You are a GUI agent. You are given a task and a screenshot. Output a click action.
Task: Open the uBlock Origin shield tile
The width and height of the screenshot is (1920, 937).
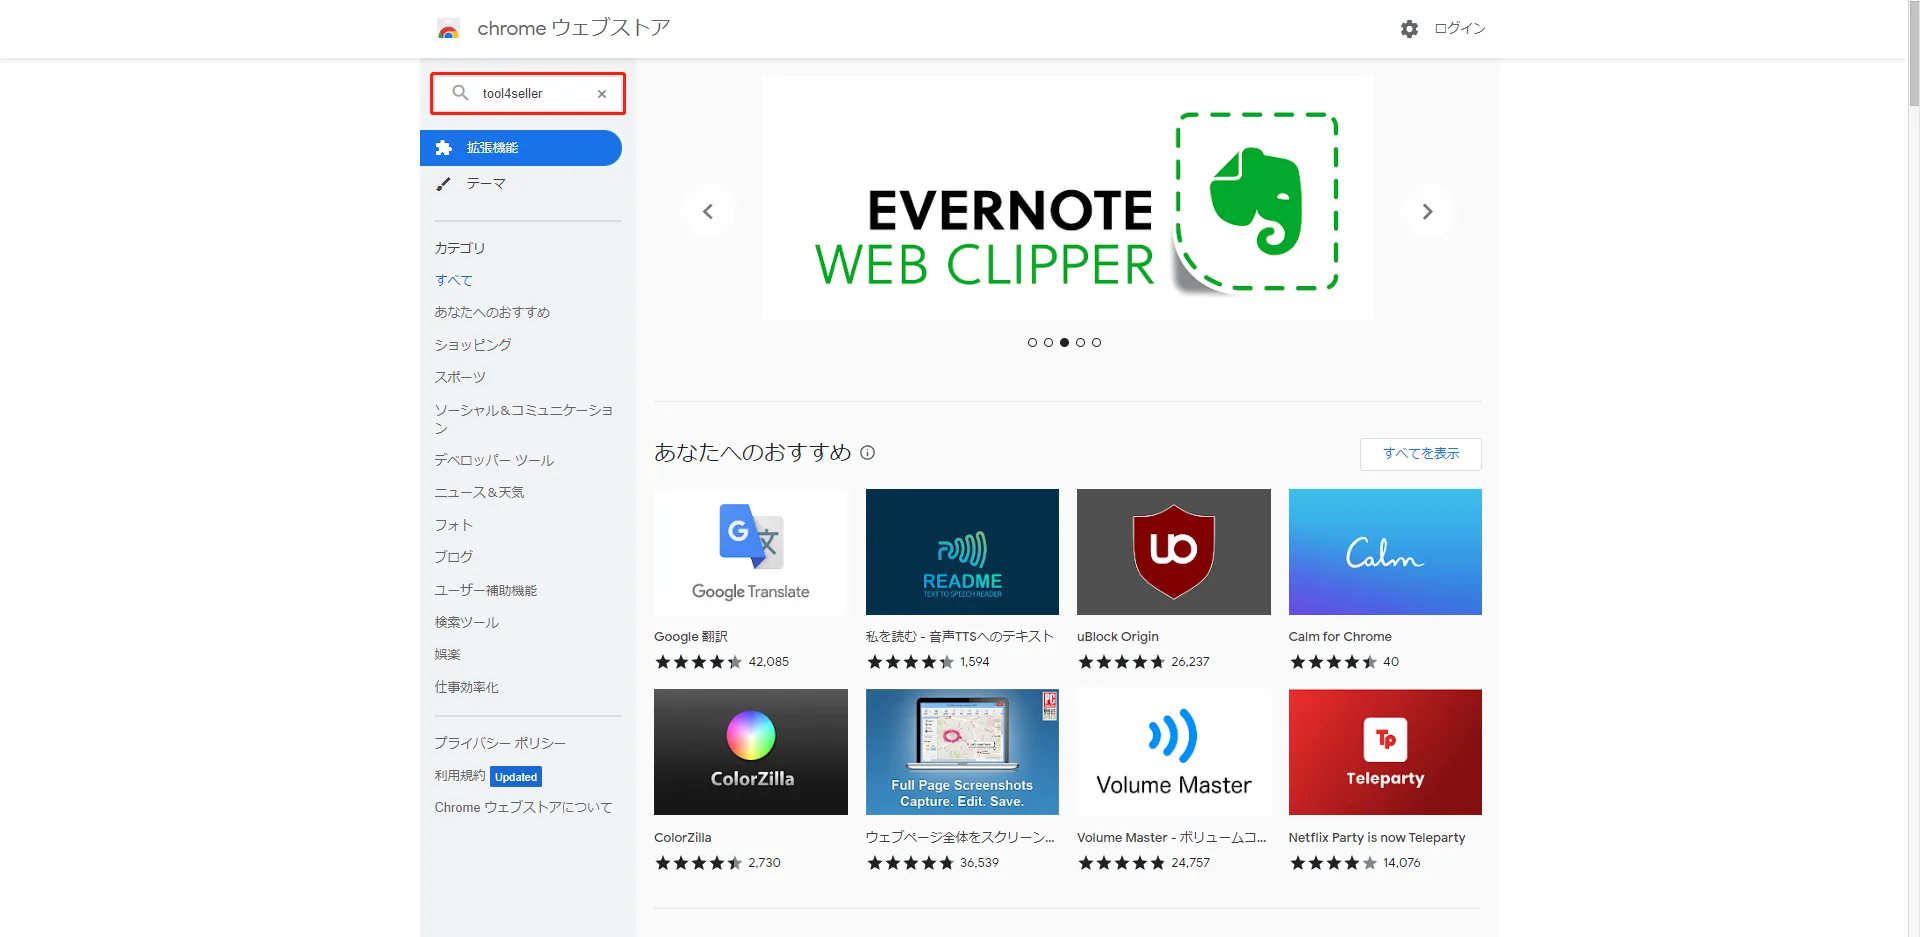pyautogui.click(x=1173, y=552)
